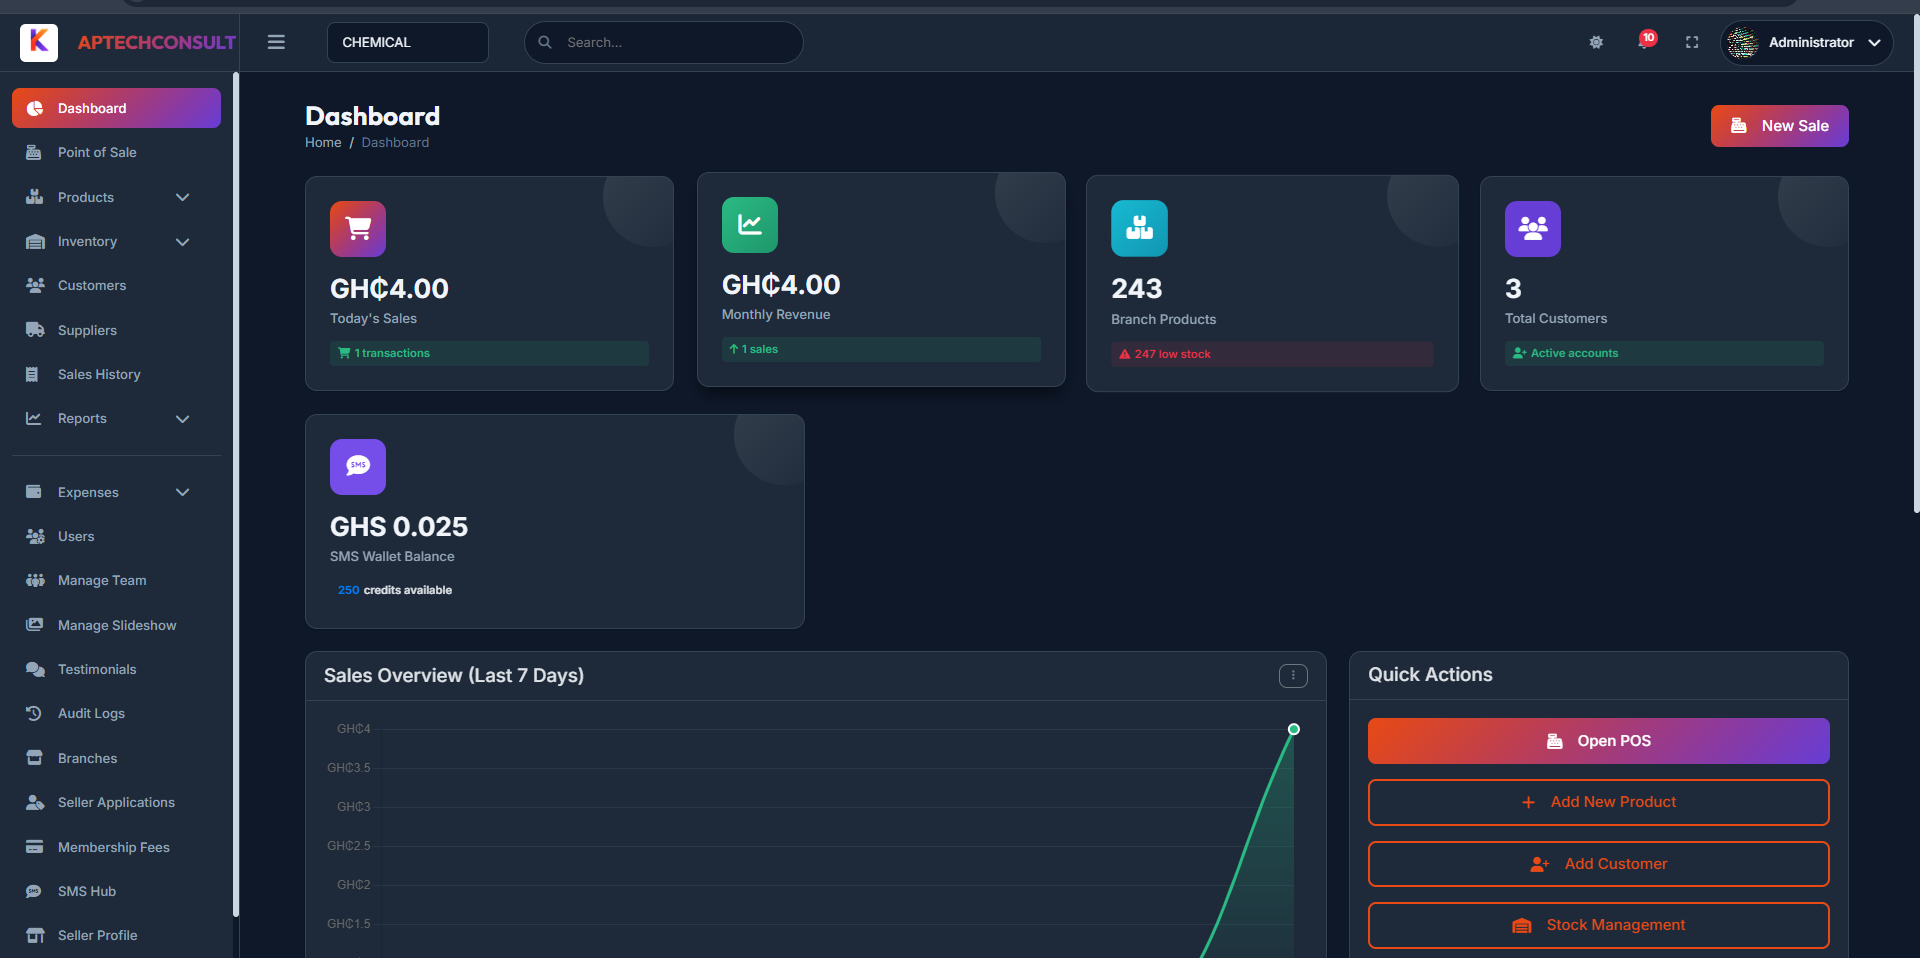Expand the Expenses submenu chevron
This screenshot has width=1920, height=958.
point(182,492)
